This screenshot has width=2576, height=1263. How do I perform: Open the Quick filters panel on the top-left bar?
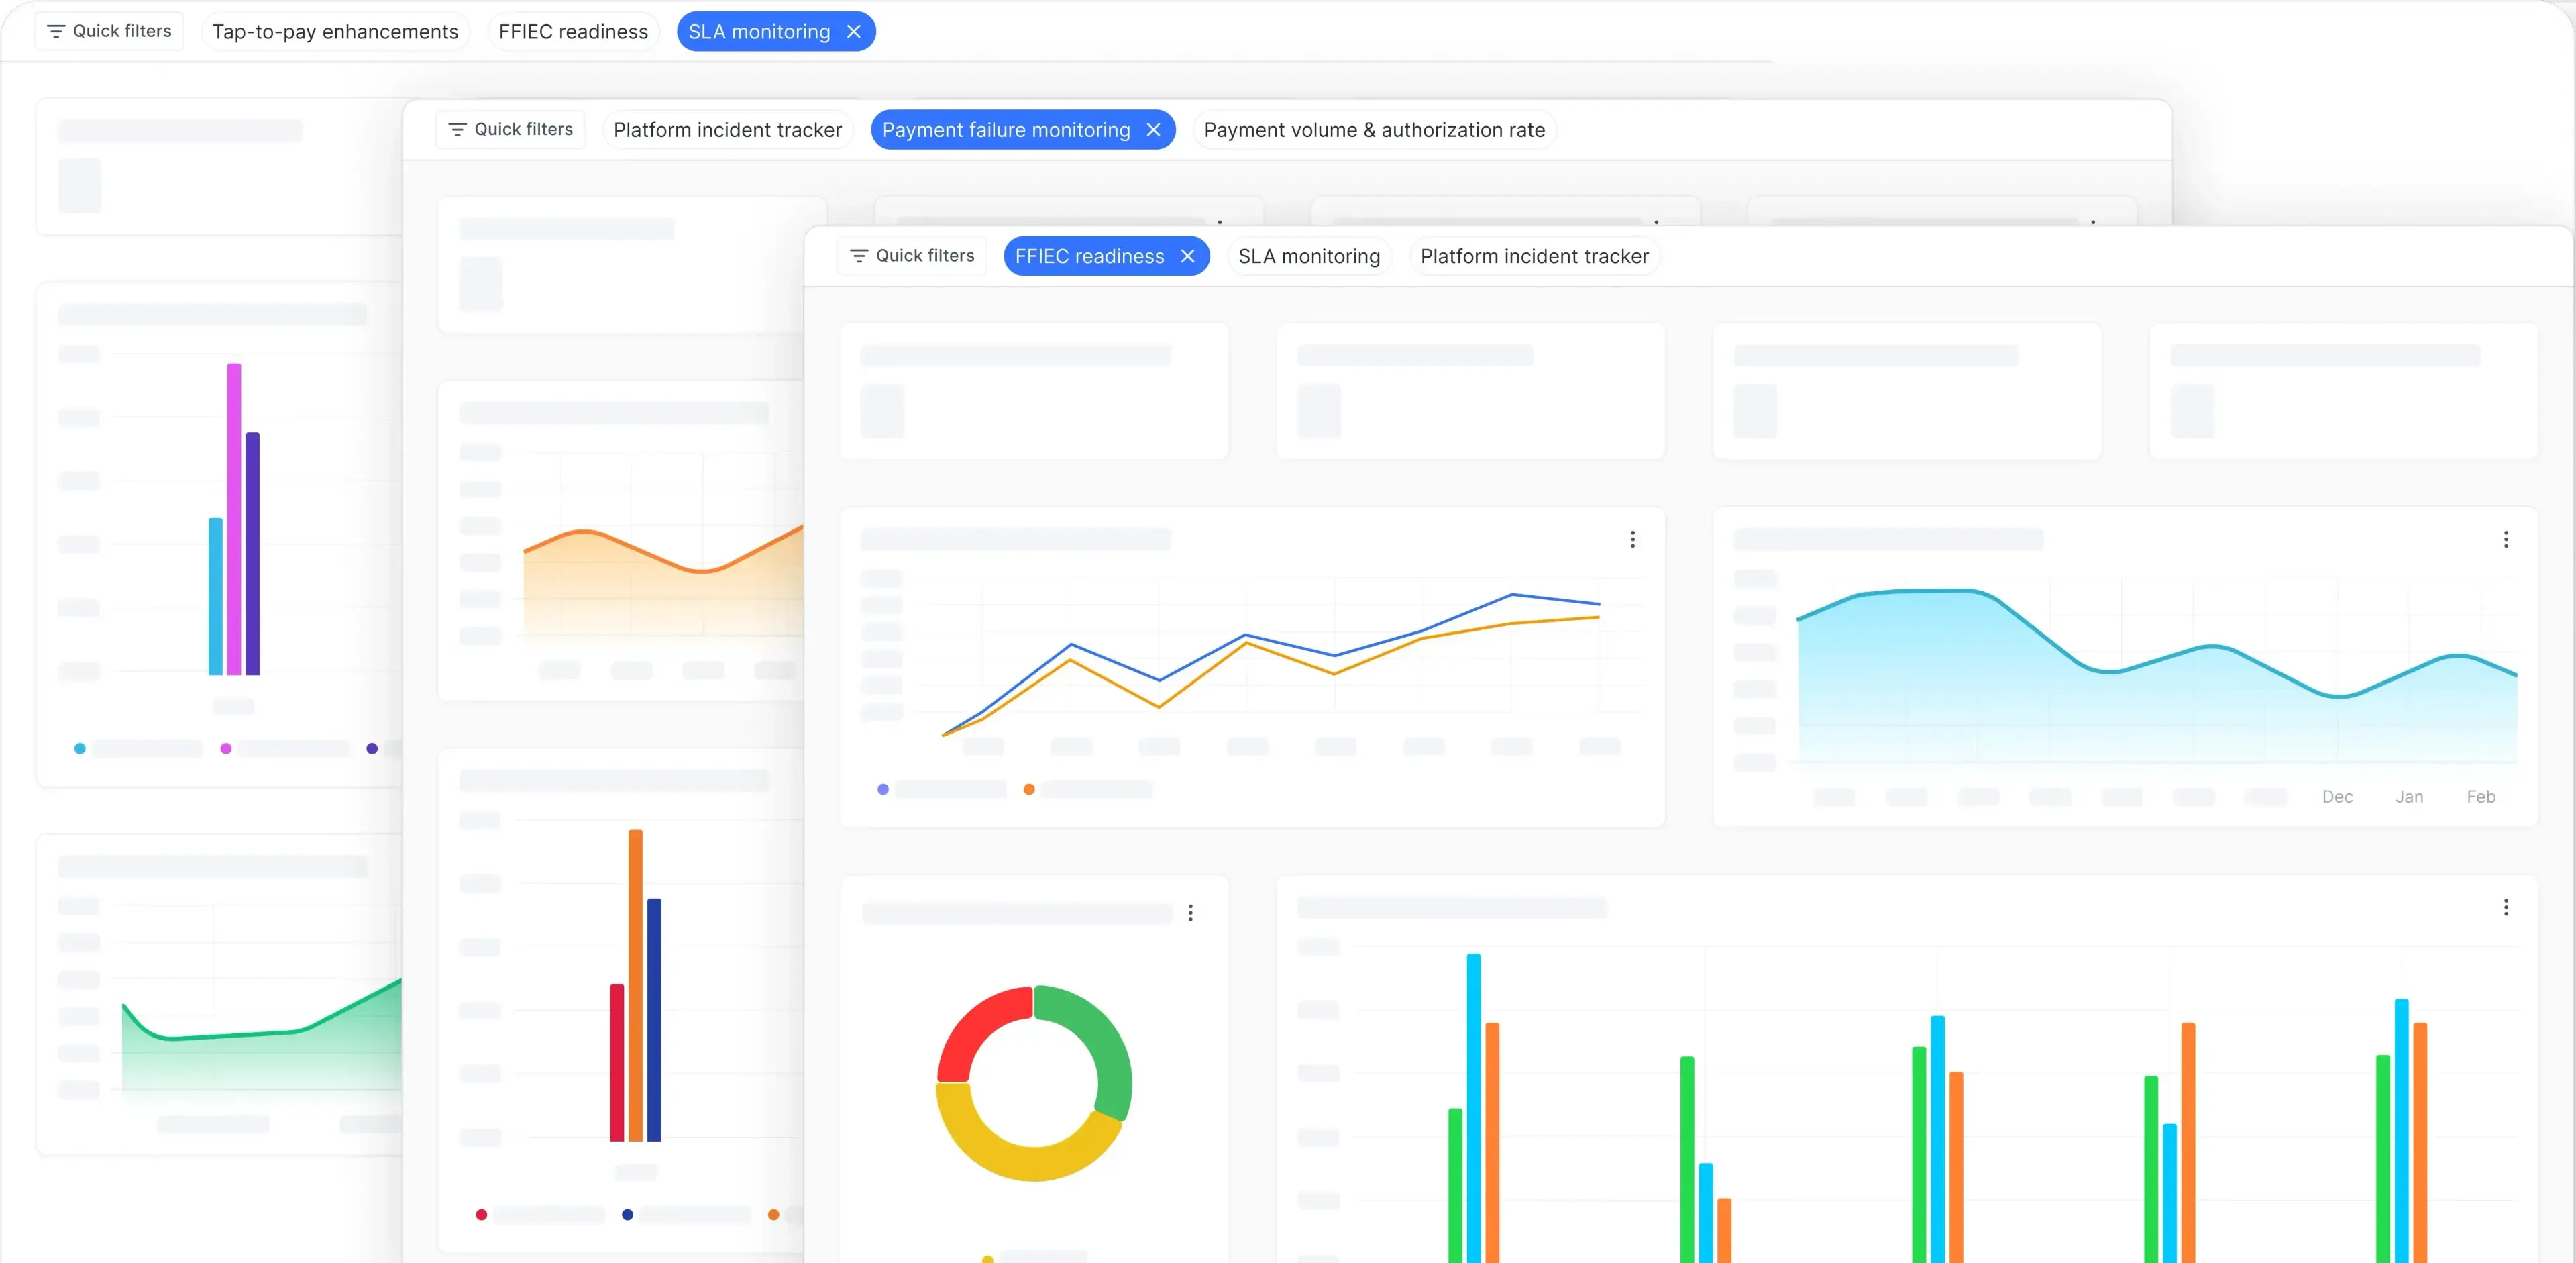[108, 30]
